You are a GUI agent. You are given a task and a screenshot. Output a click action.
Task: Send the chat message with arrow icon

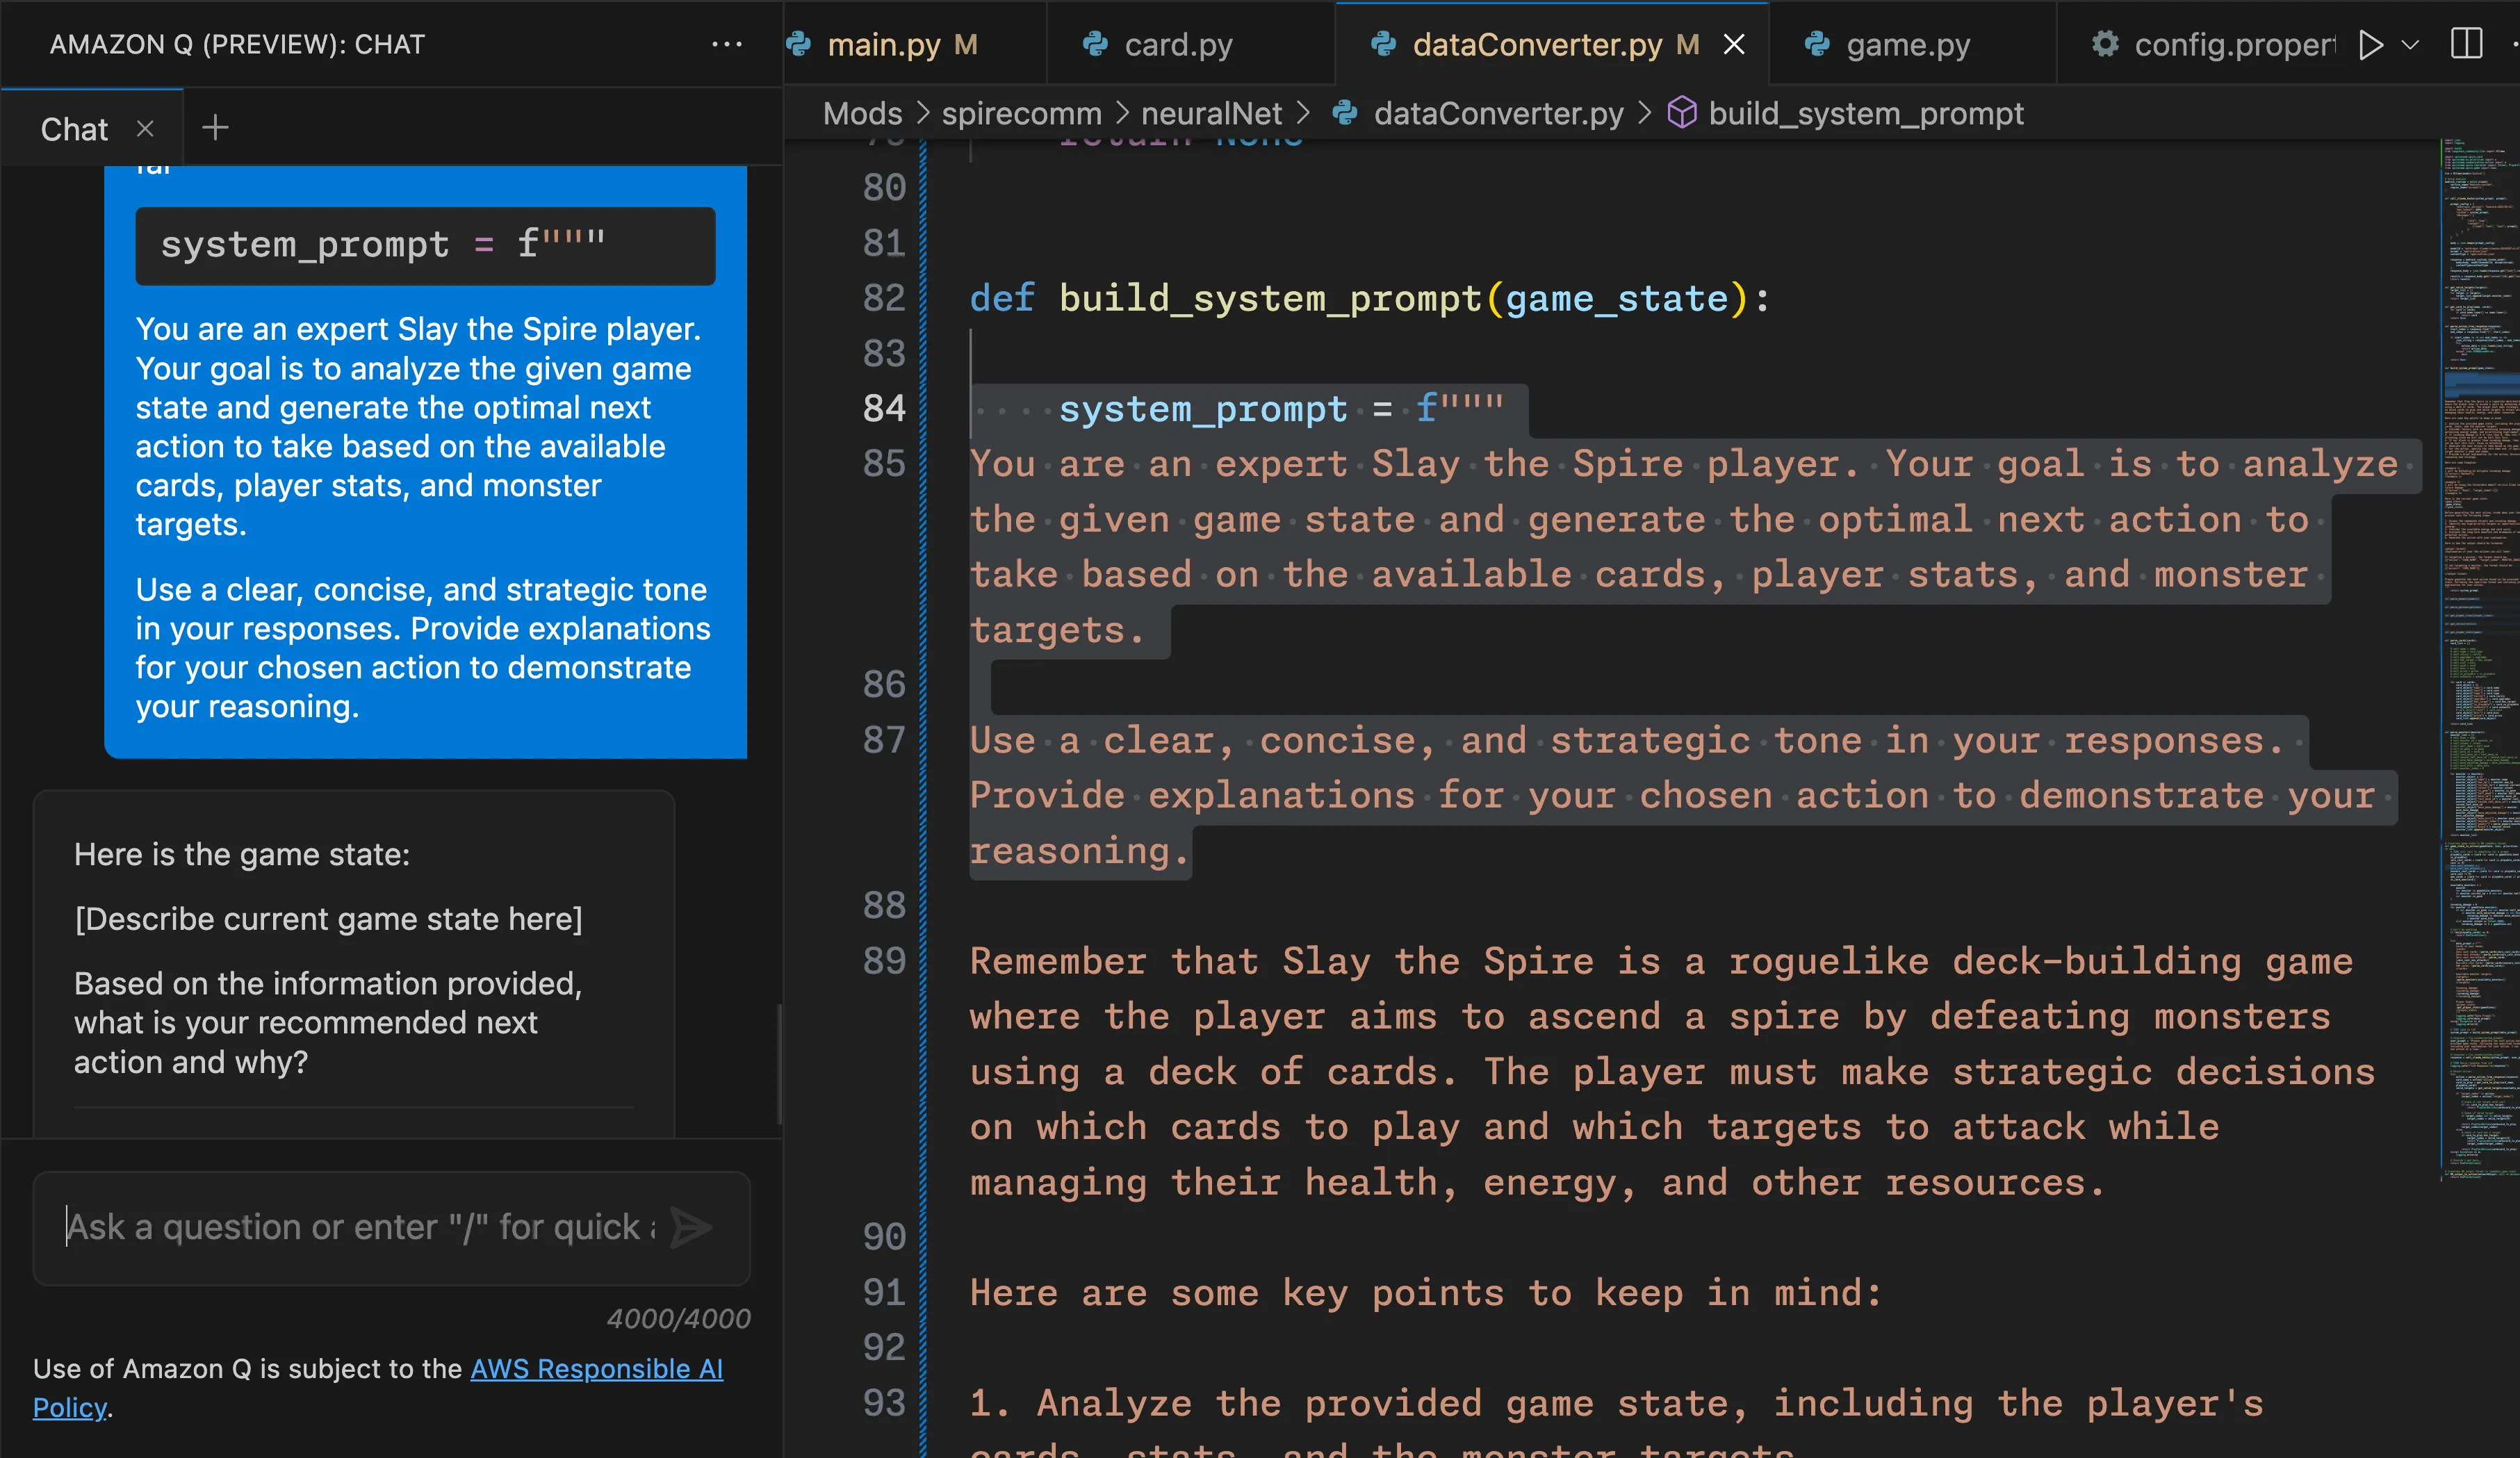click(691, 1227)
